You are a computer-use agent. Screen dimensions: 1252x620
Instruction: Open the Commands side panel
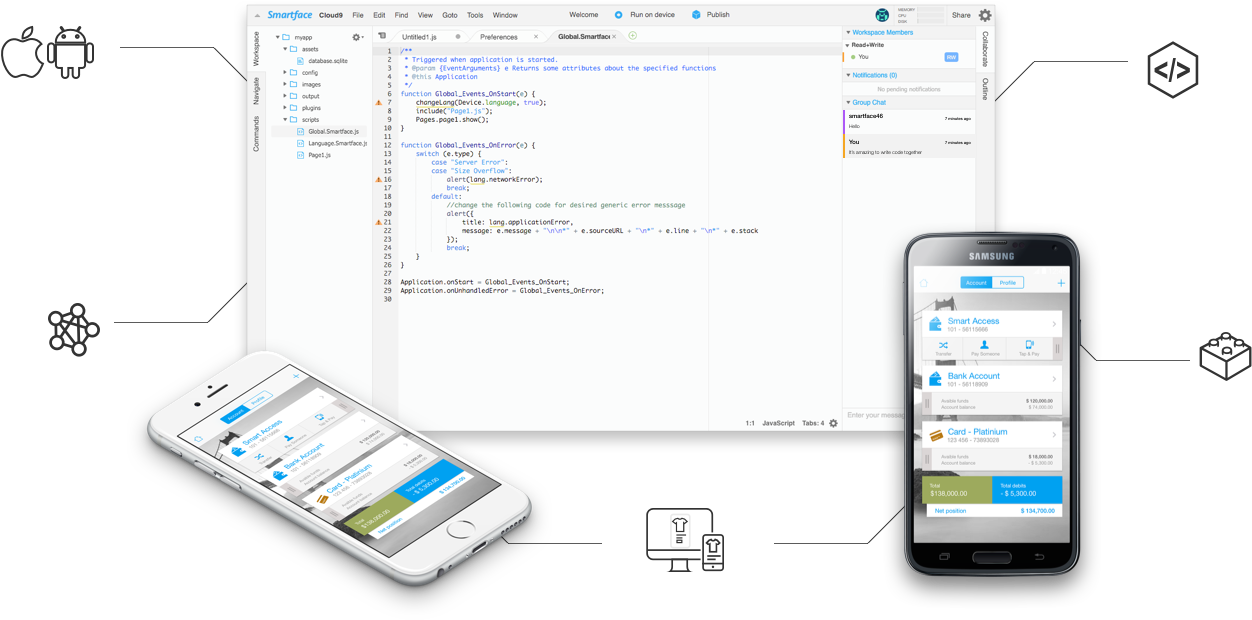tap(256, 133)
